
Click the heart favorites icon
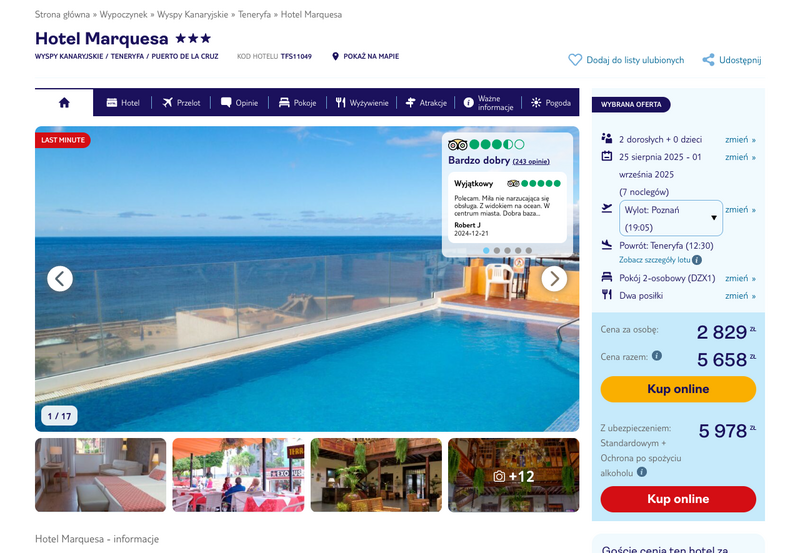(x=575, y=60)
